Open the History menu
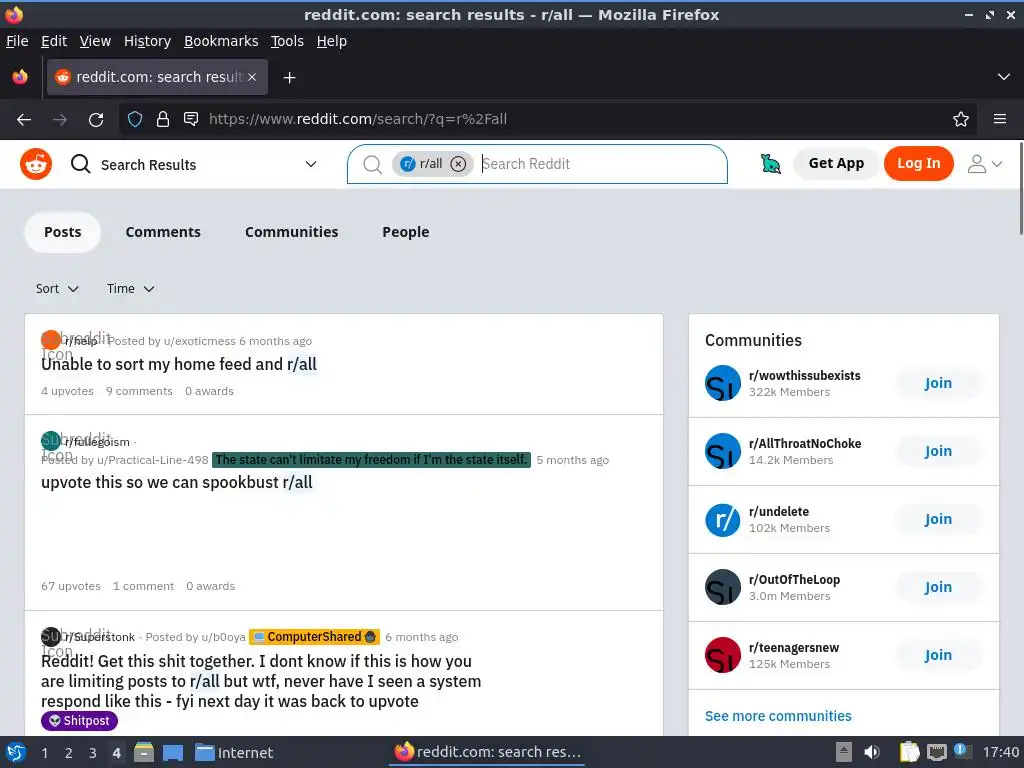The width and height of the screenshot is (1024, 768). pos(148,41)
